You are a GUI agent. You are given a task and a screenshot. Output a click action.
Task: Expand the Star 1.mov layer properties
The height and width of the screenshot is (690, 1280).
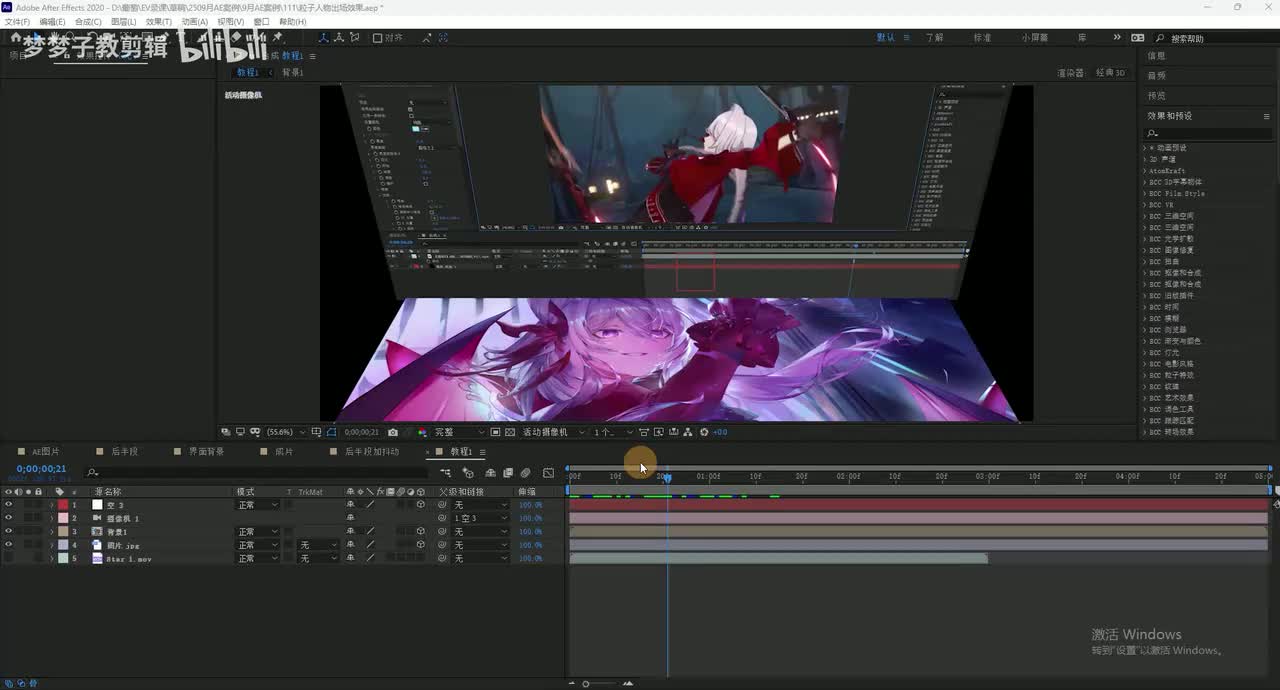tap(52, 558)
